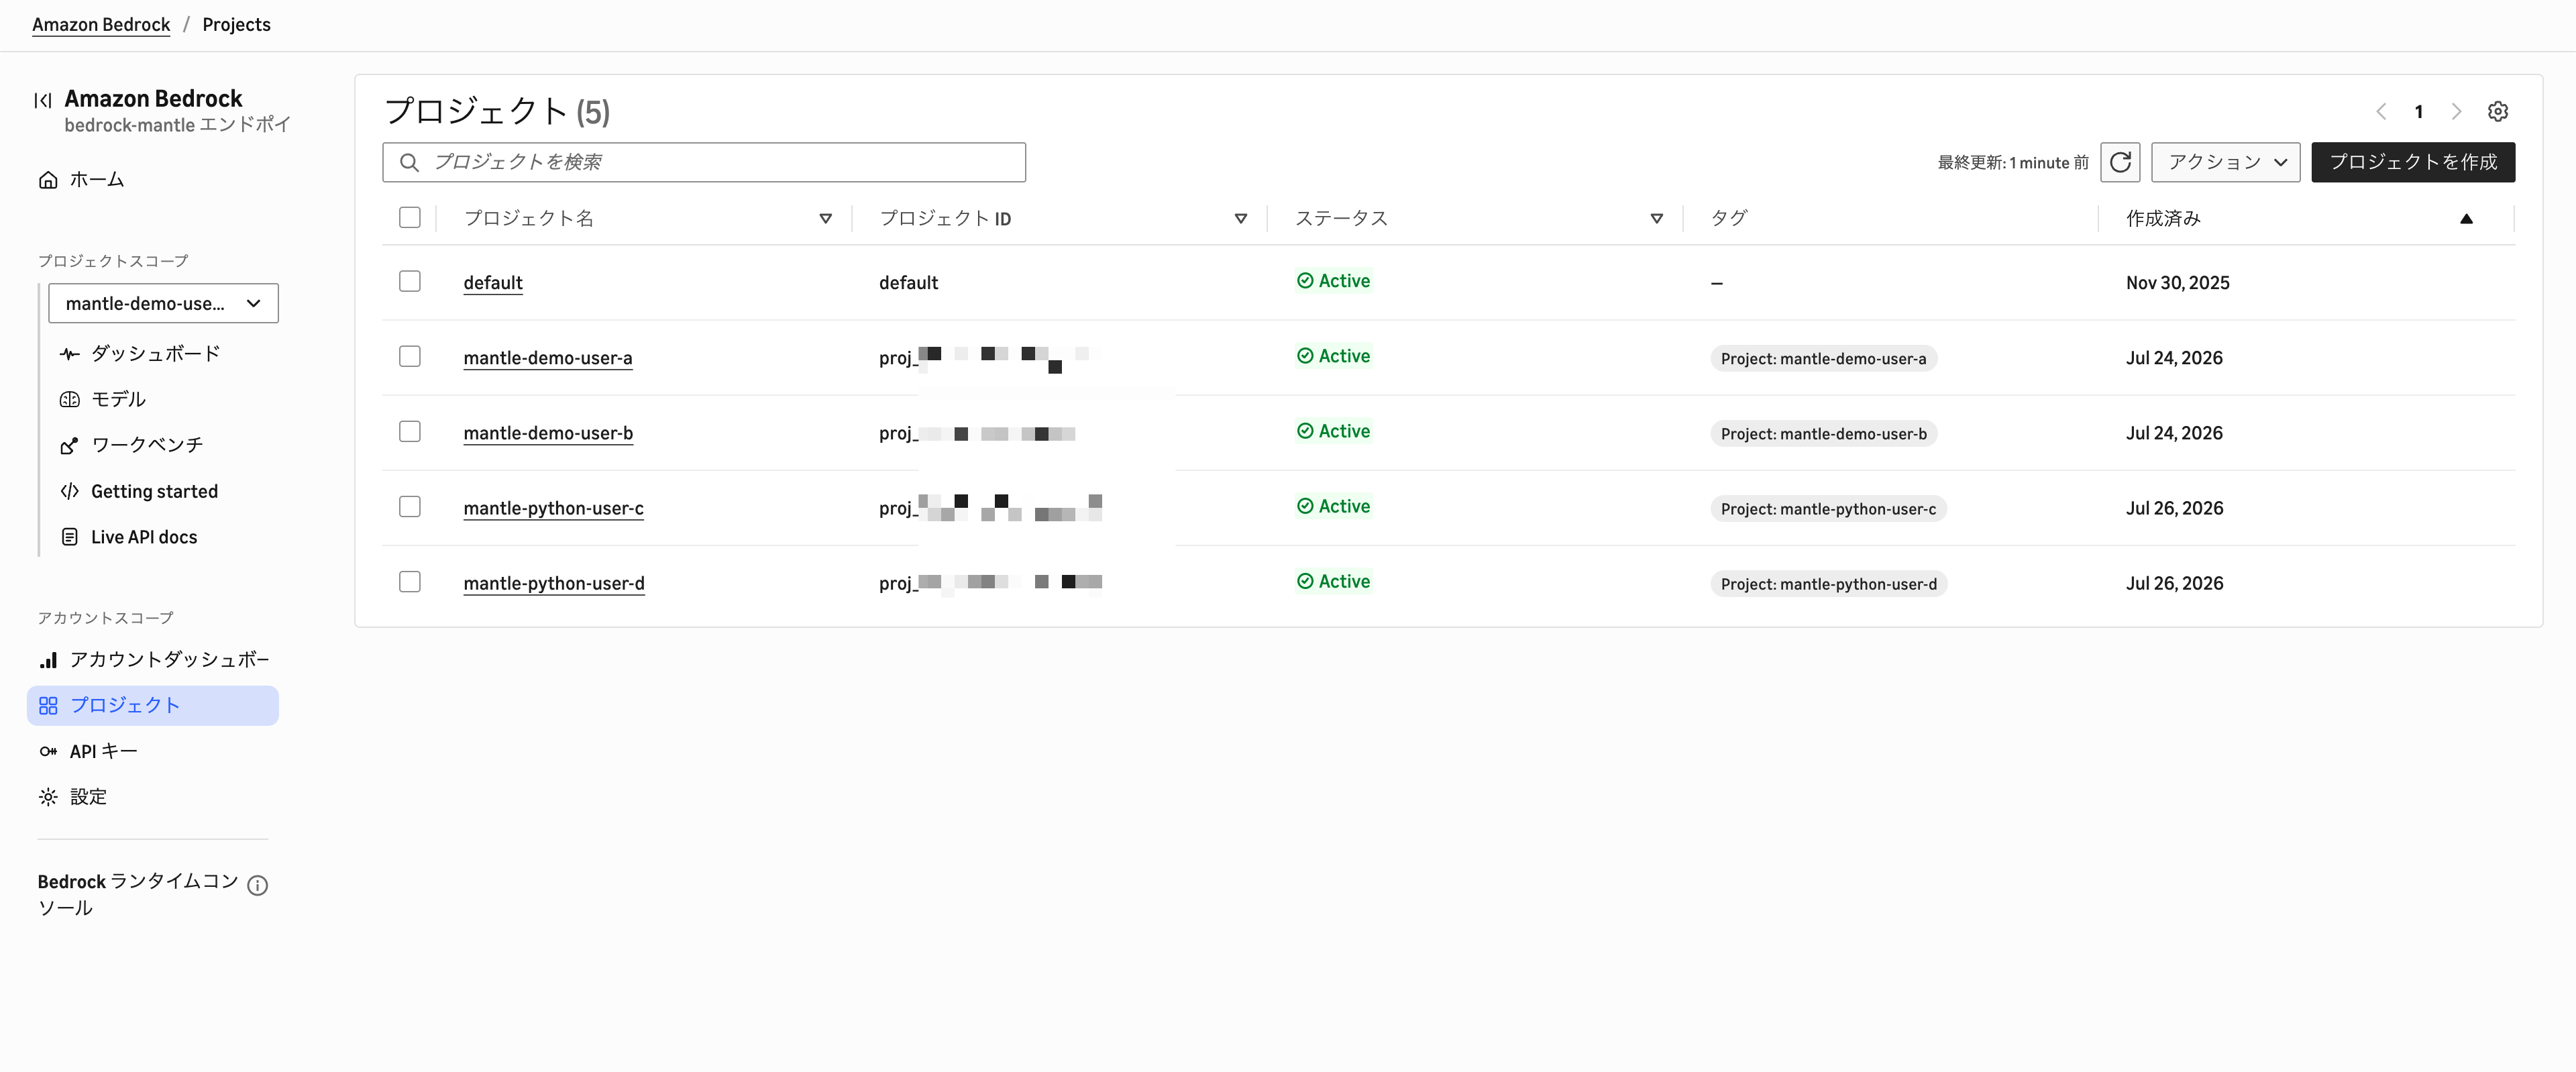Check the mantle-python-user-c row
The image size is (2576, 1072).
coord(410,507)
